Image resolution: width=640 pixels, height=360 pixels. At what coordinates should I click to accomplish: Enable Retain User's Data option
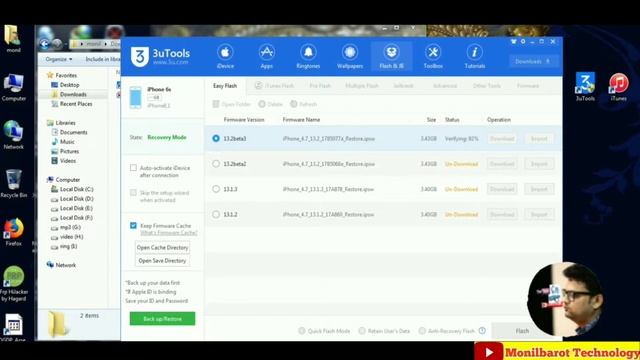point(362,331)
